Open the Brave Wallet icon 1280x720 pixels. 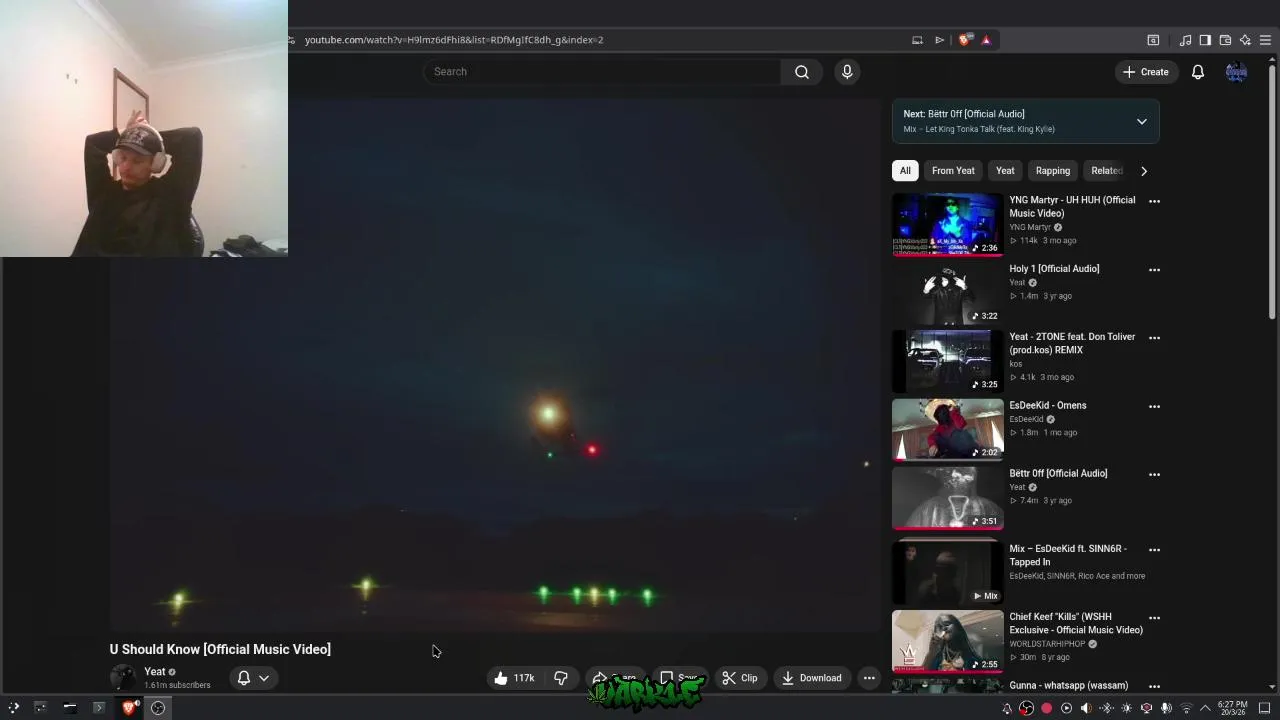tap(1225, 40)
